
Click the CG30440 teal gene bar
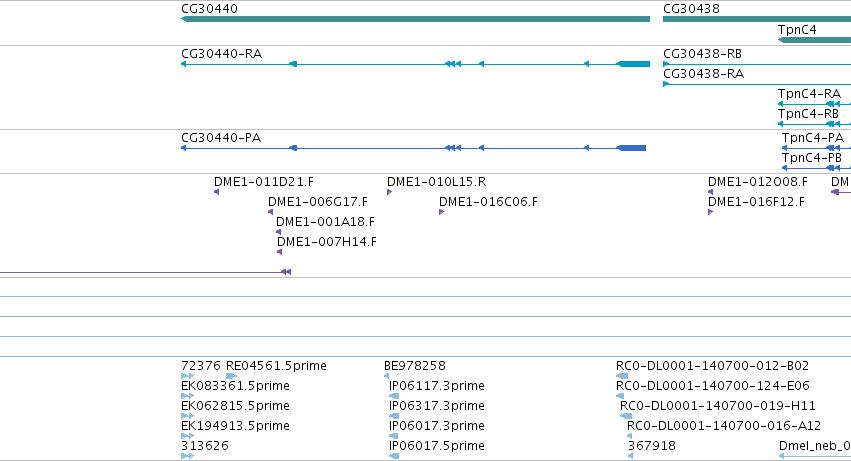(415, 19)
